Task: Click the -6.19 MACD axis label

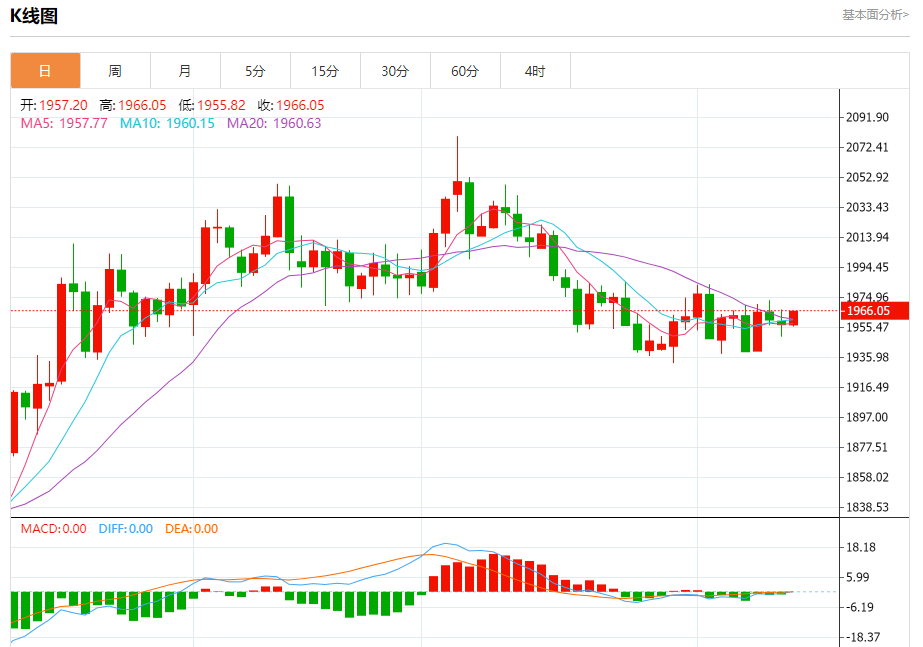Action: click(860, 608)
